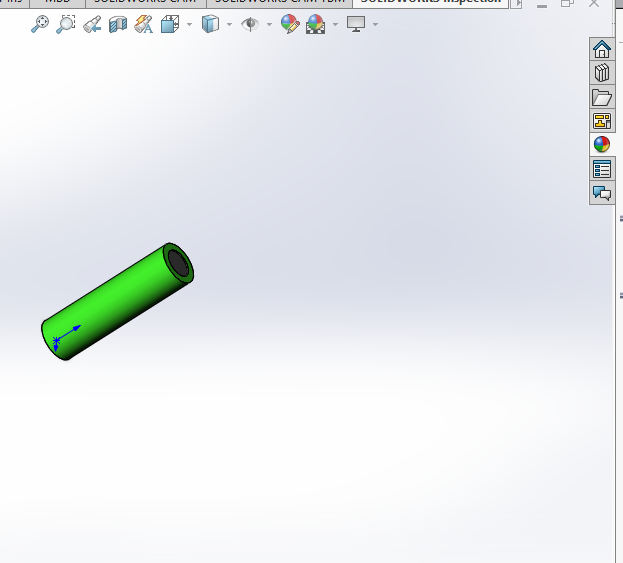The width and height of the screenshot is (623, 563).
Task: Return to the Previous View
Action: click(x=92, y=24)
